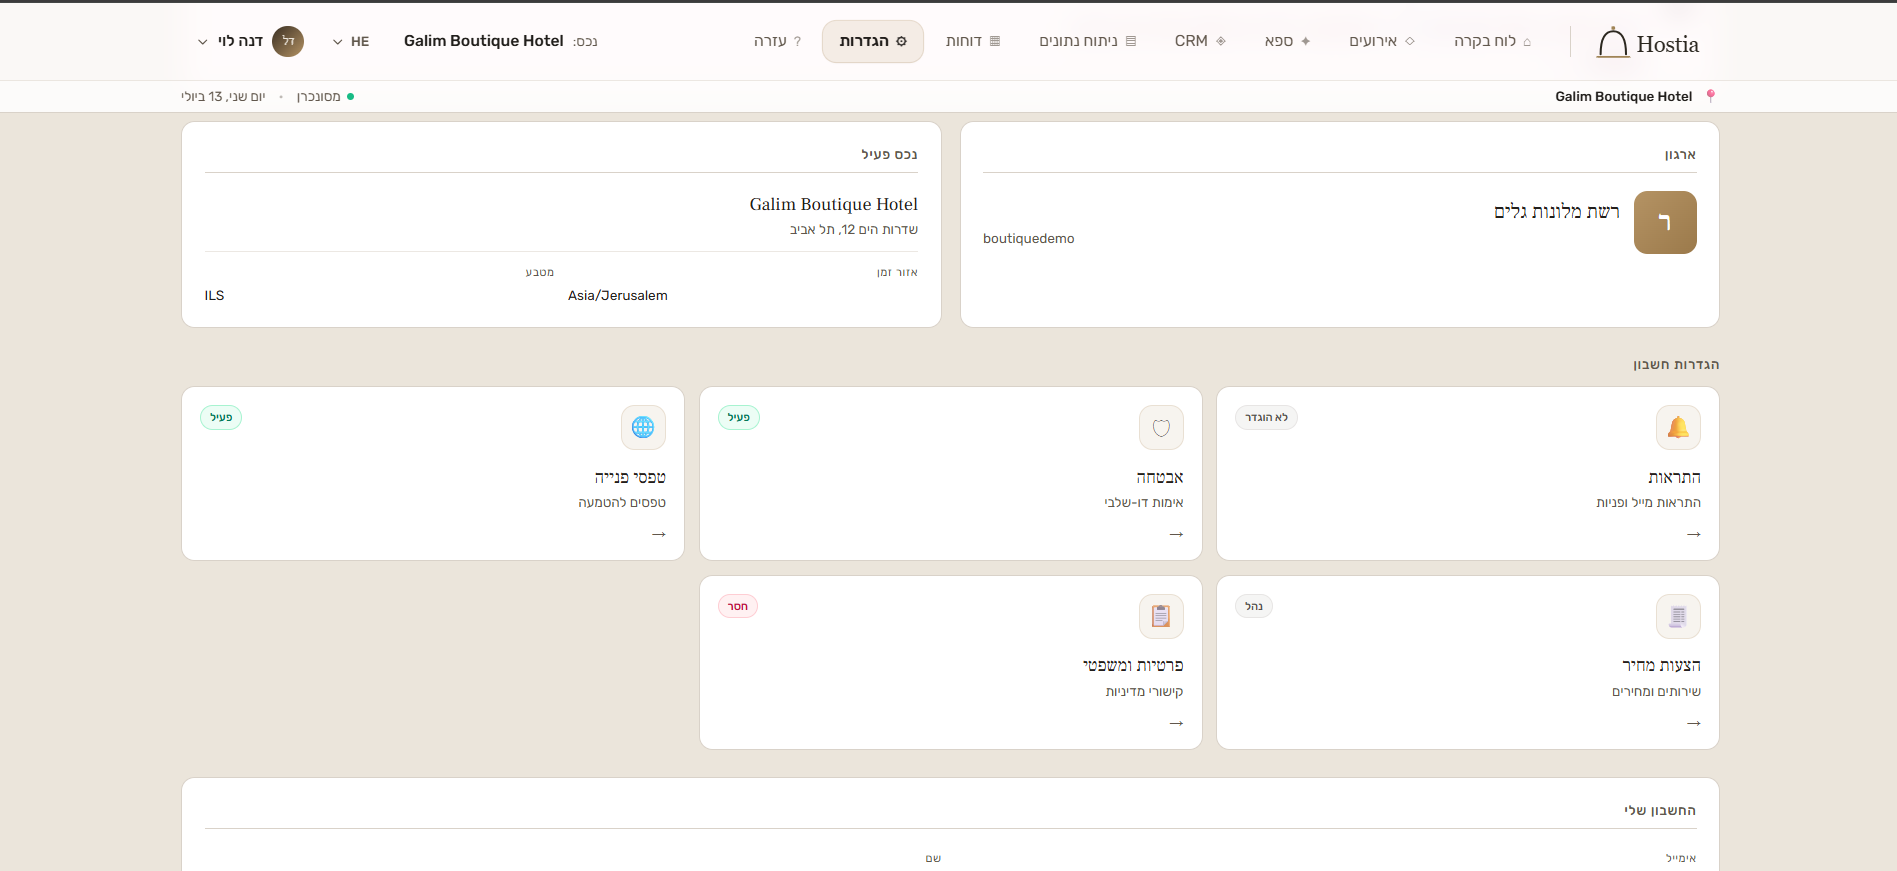
Task: Click the Galim Boutique Hotel heading in נכס פעיל
Action: pyautogui.click(x=834, y=204)
